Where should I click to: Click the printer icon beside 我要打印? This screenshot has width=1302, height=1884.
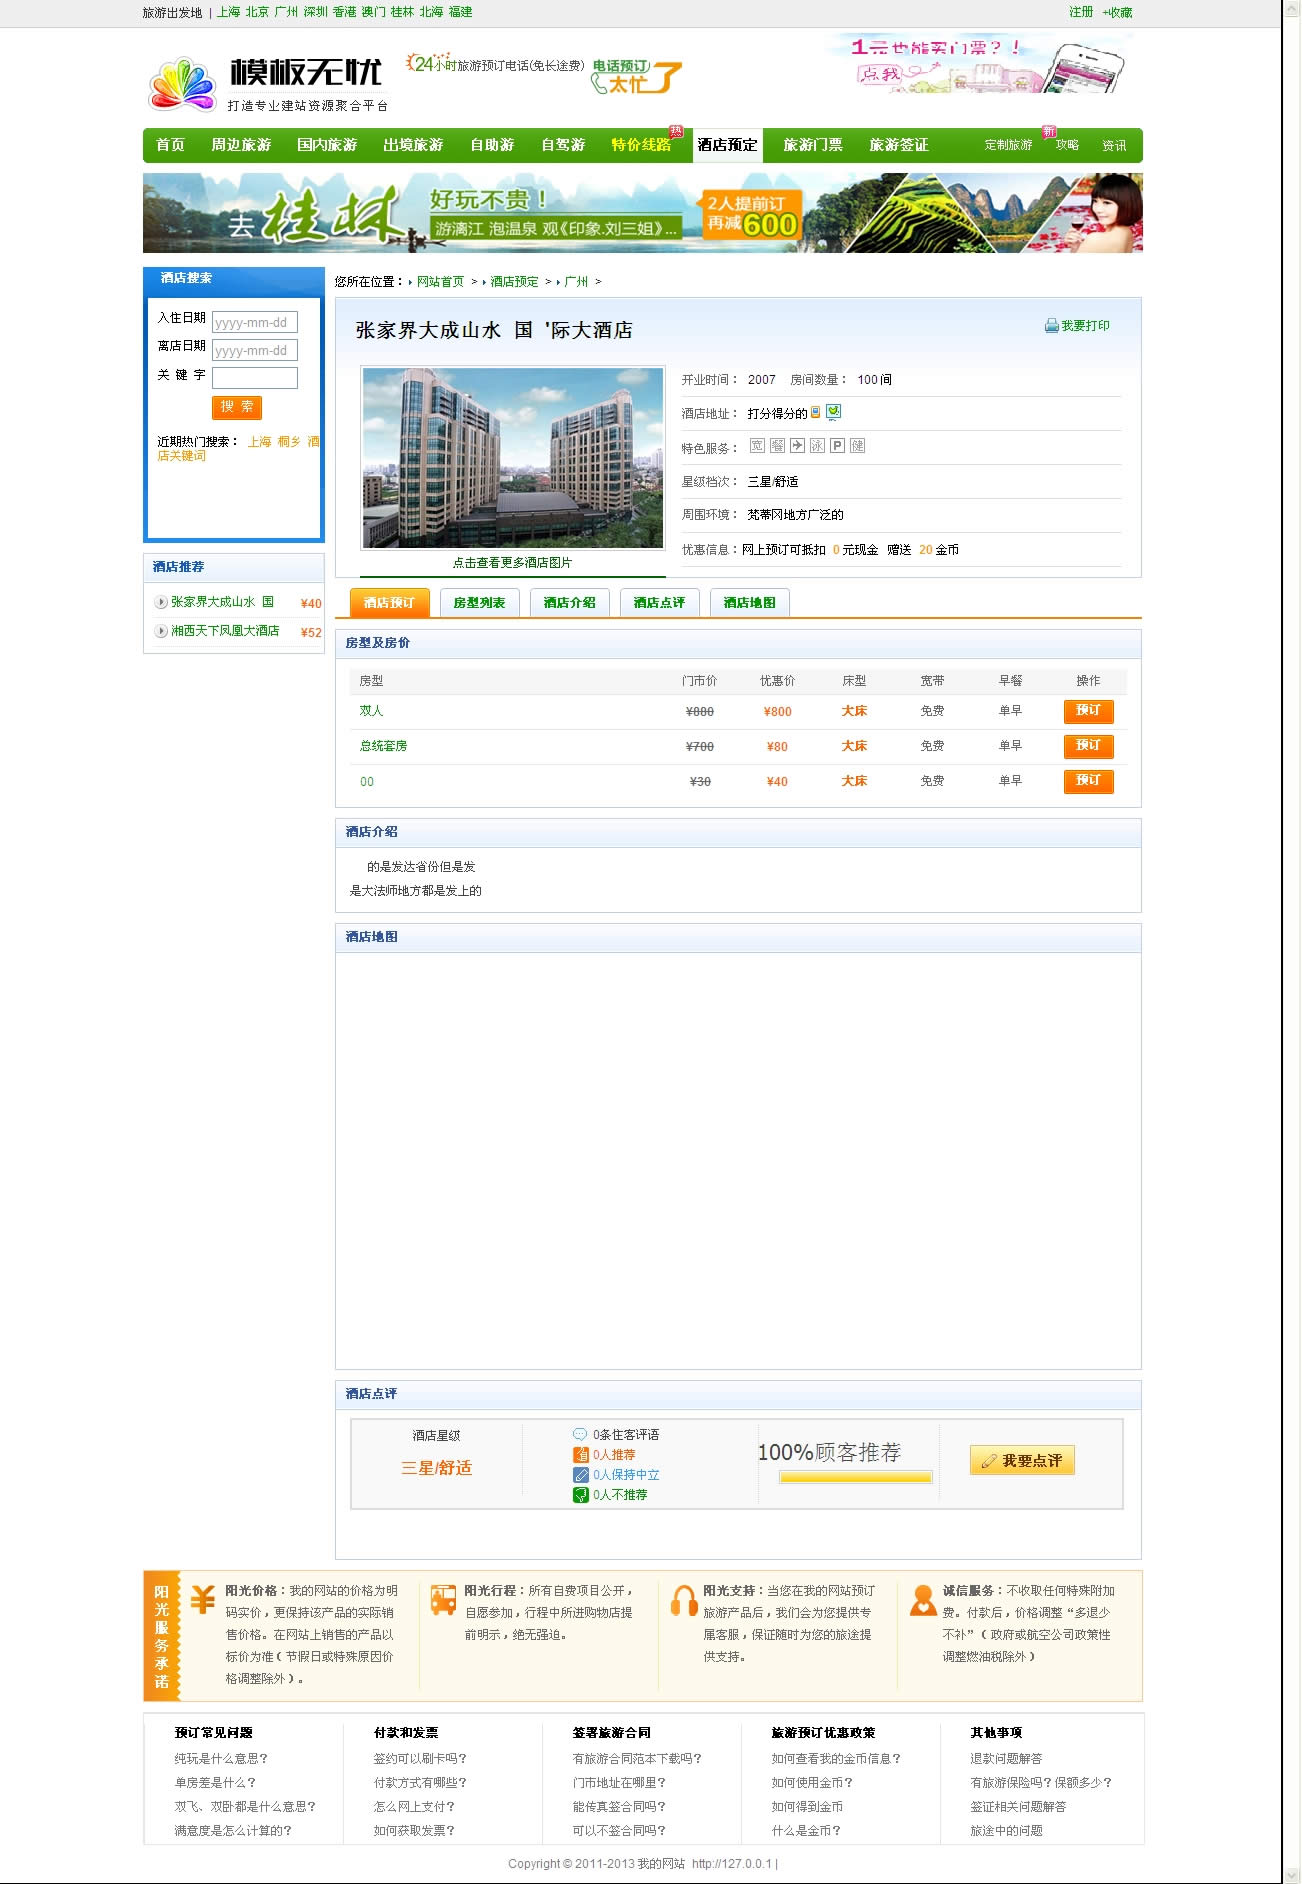click(1051, 326)
